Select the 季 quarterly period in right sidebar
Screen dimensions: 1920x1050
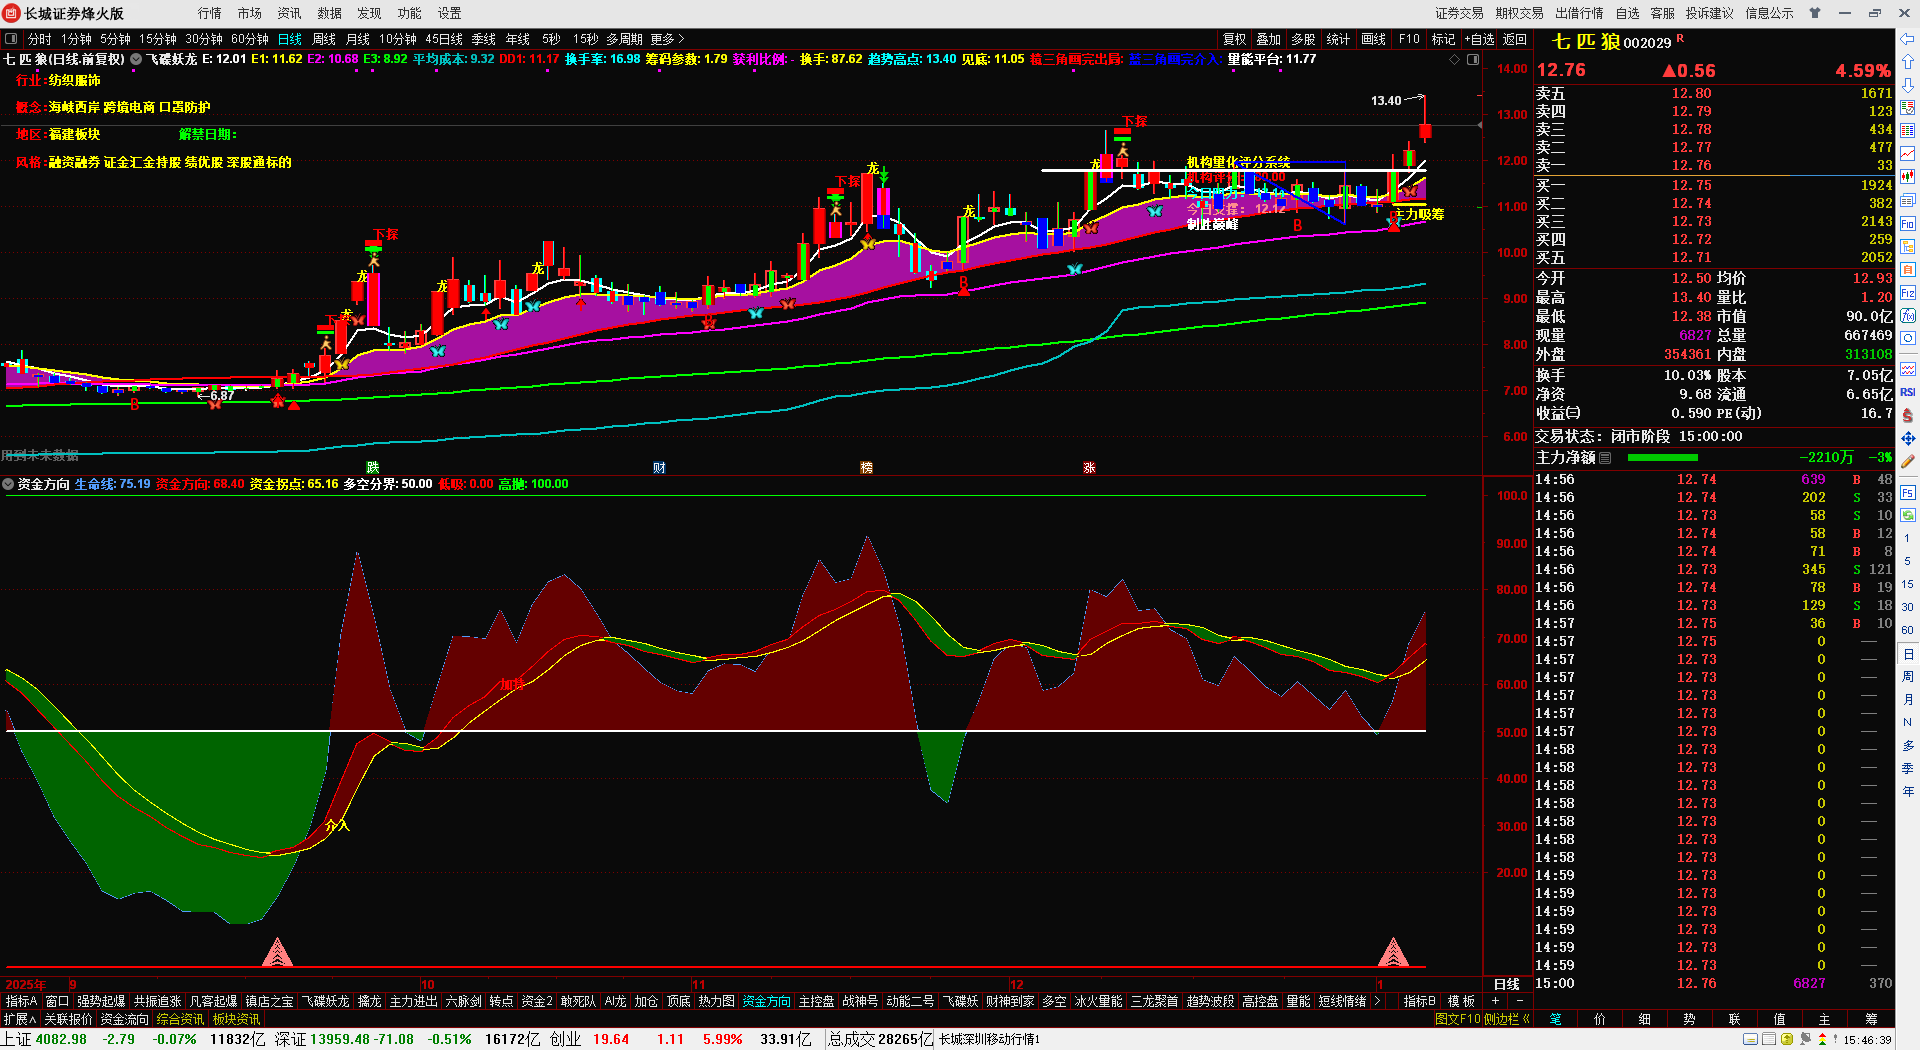point(1908,769)
